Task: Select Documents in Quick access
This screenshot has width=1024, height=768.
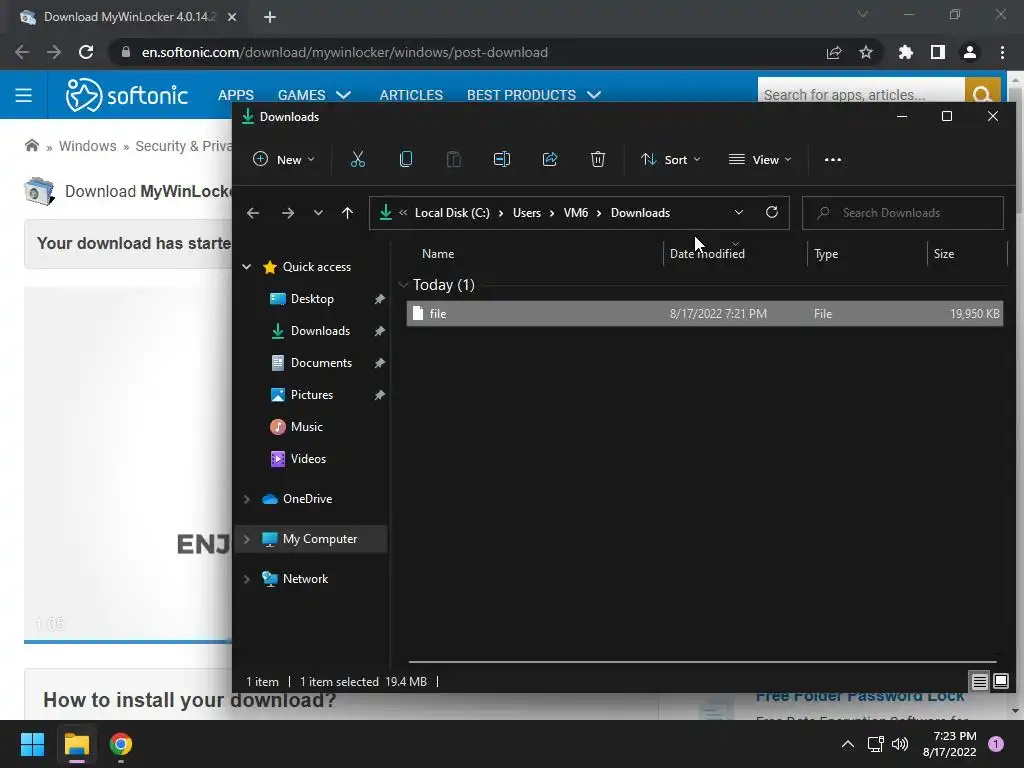Action: [321, 362]
